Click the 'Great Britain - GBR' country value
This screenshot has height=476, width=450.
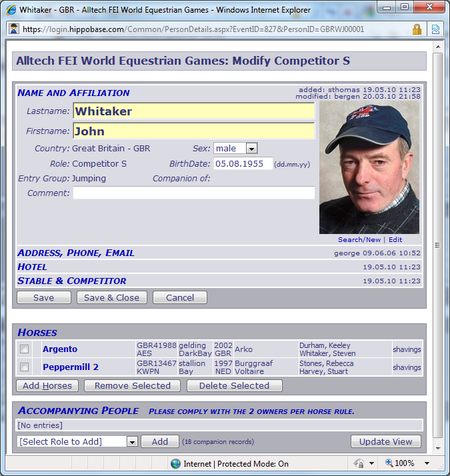pos(111,148)
